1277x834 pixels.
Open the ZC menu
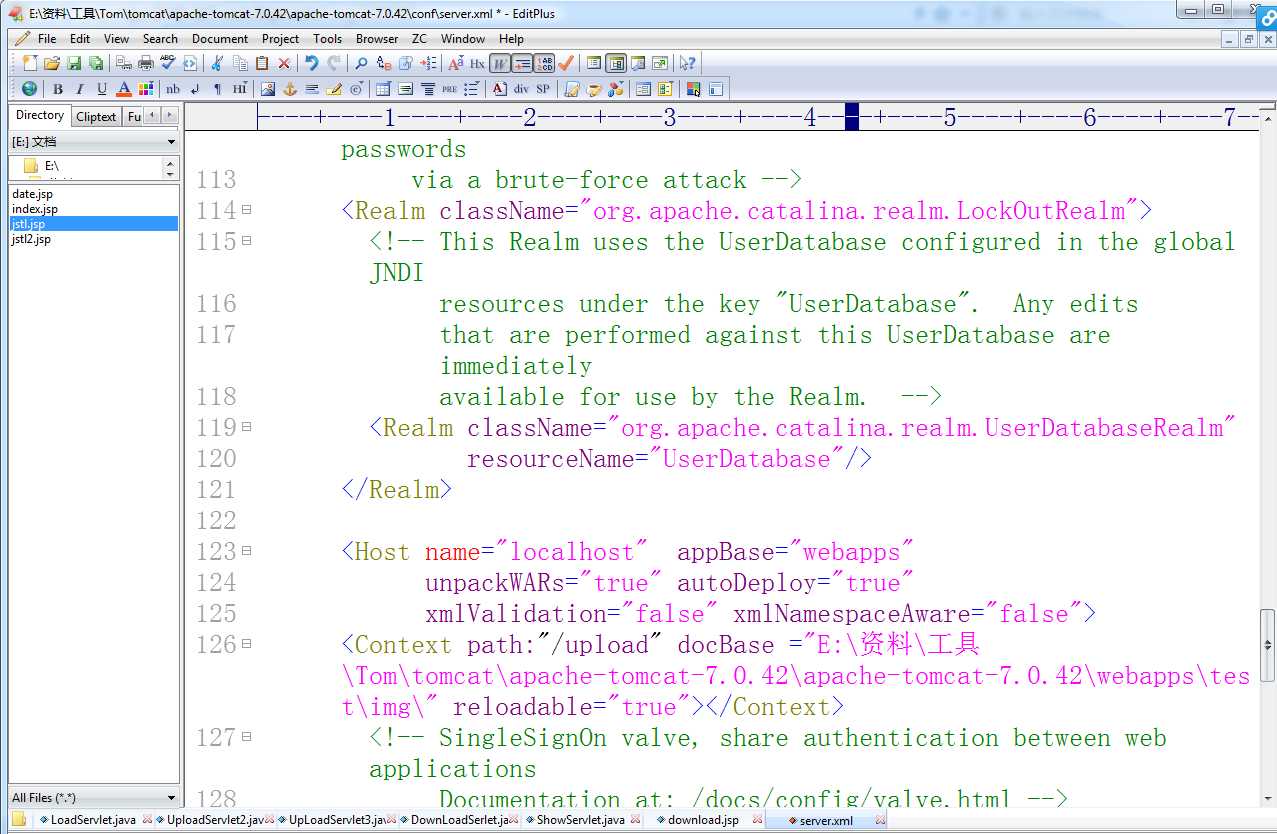click(419, 39)
